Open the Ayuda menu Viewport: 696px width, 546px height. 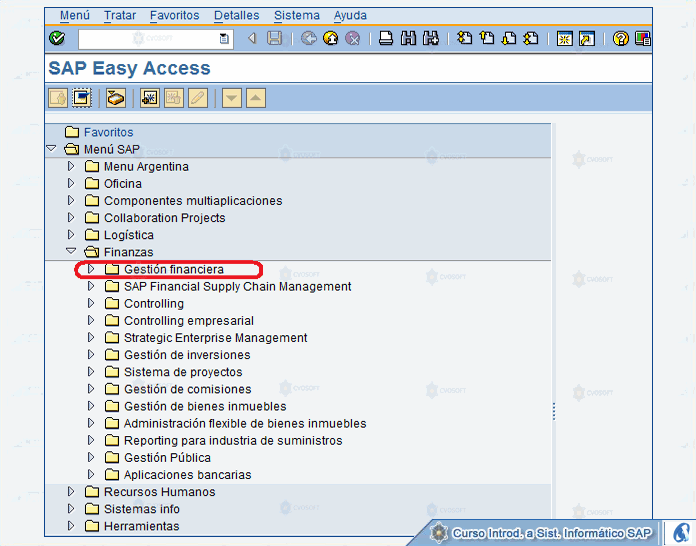(x=350, y=16)
